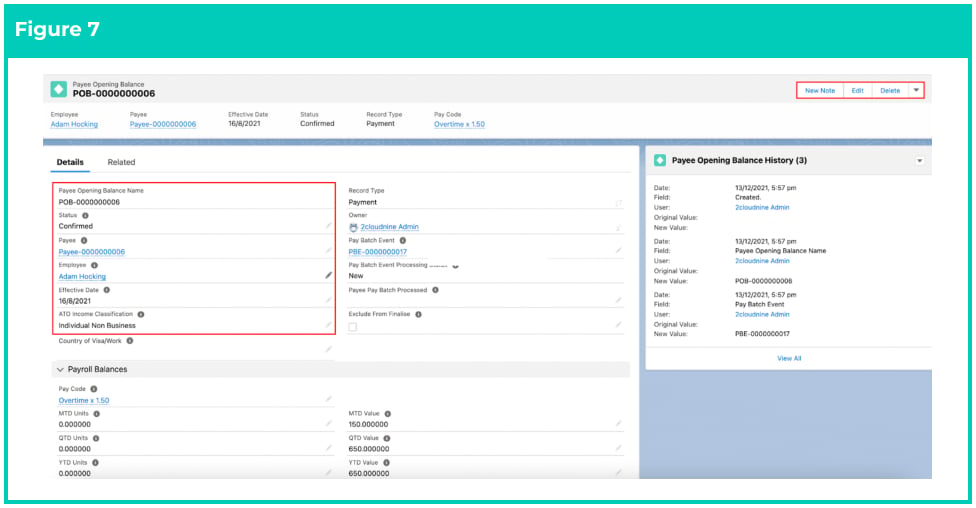Click the Delete button
This screenshot has width=976, height=508.
890,90
